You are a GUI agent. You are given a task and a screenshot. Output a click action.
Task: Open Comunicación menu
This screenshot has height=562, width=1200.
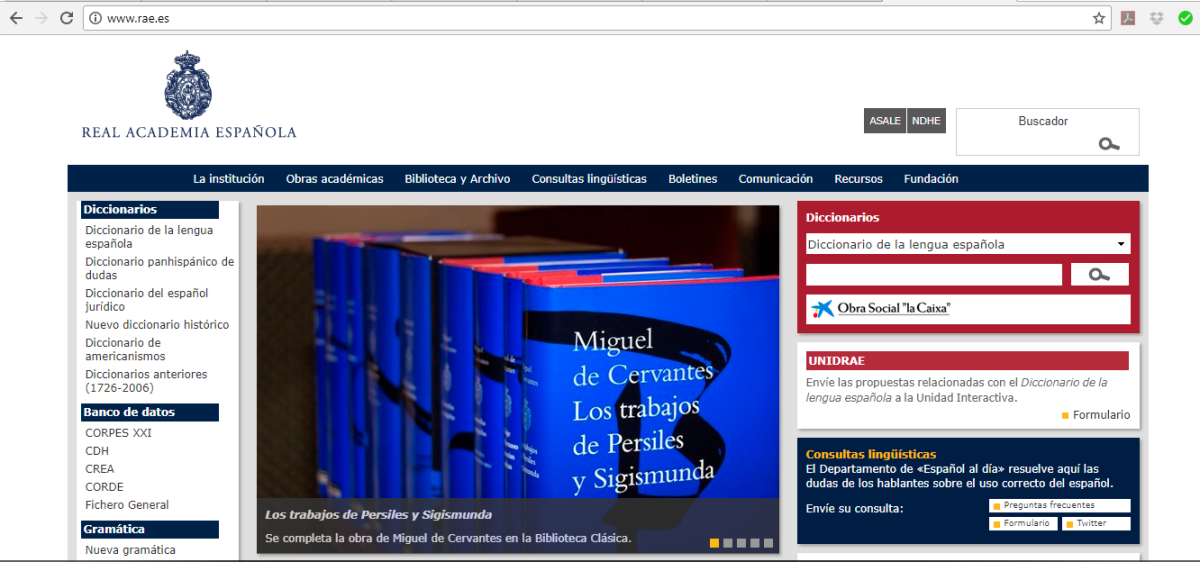tap(776, 179)
